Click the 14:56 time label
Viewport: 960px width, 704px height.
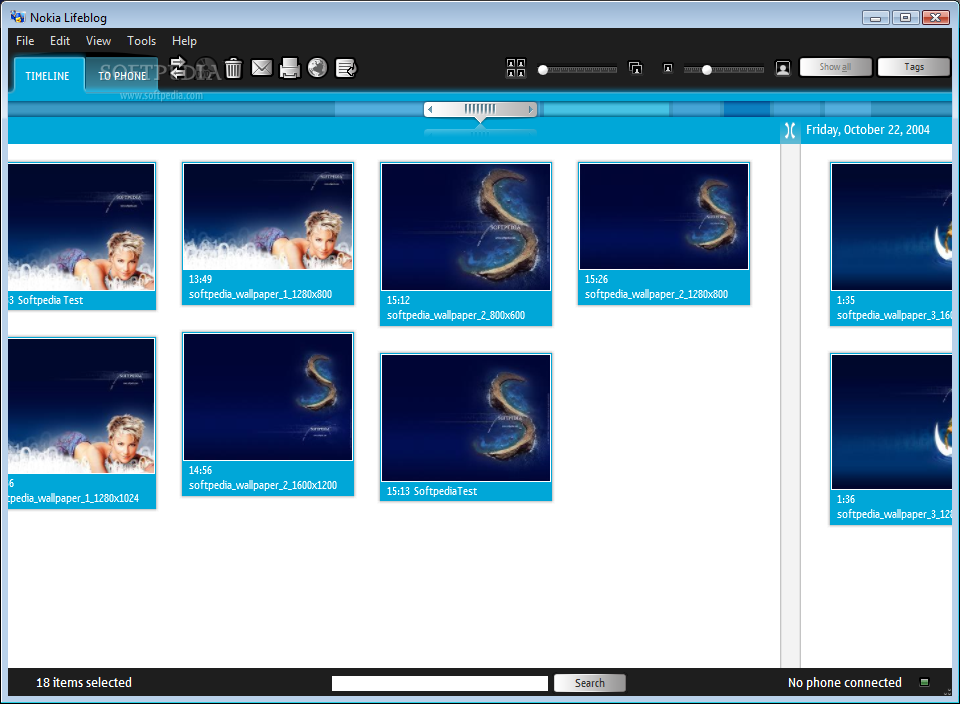[x=200, y=470]
